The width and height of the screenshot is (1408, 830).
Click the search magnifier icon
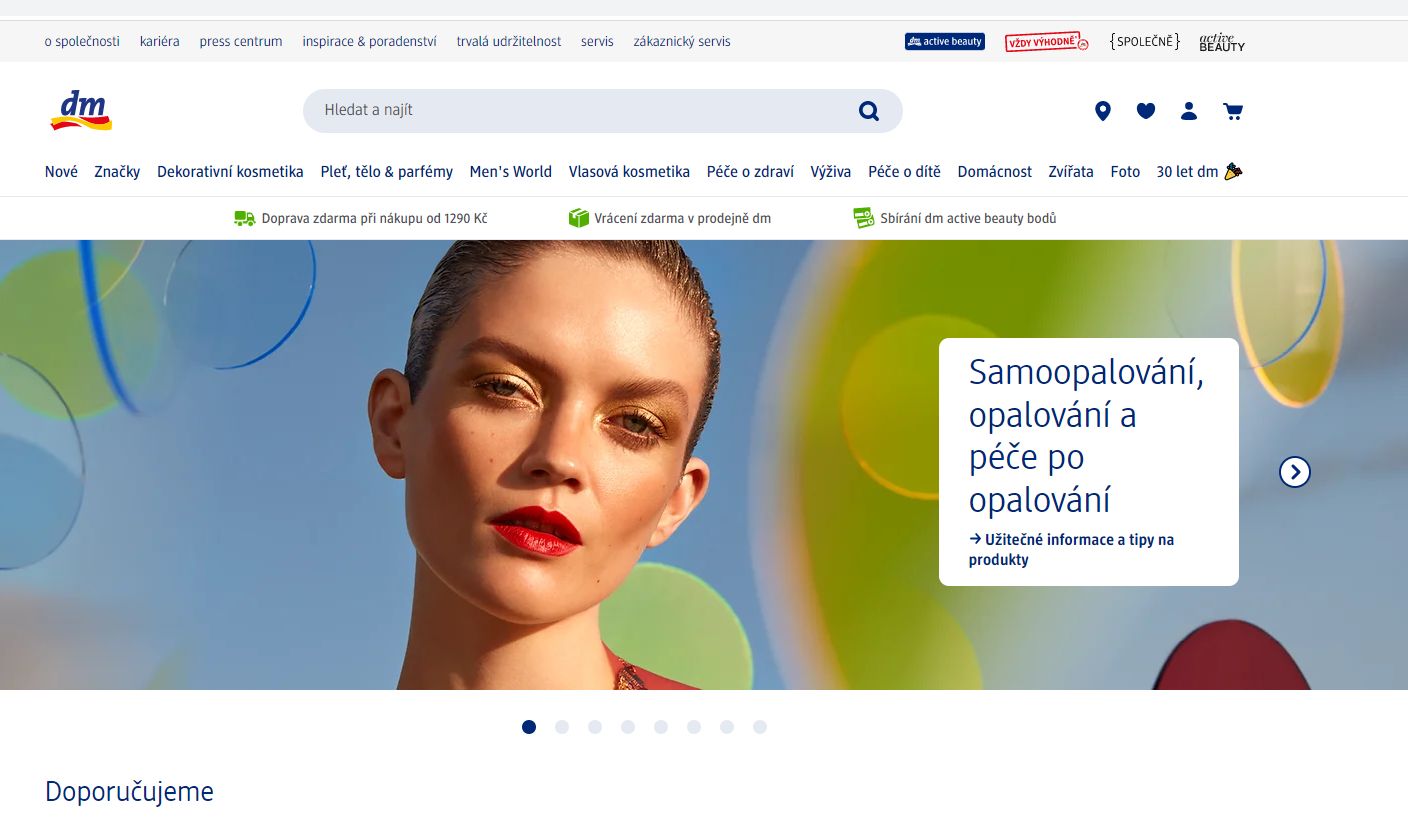point(869,111)
